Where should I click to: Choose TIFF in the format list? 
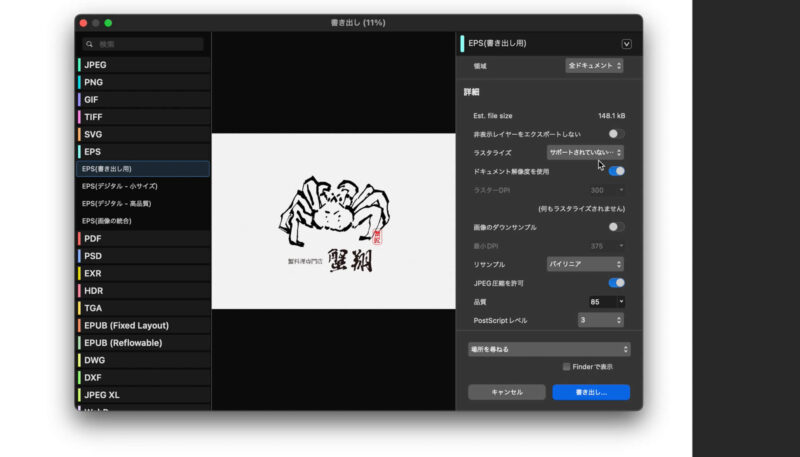pos(144,117)
